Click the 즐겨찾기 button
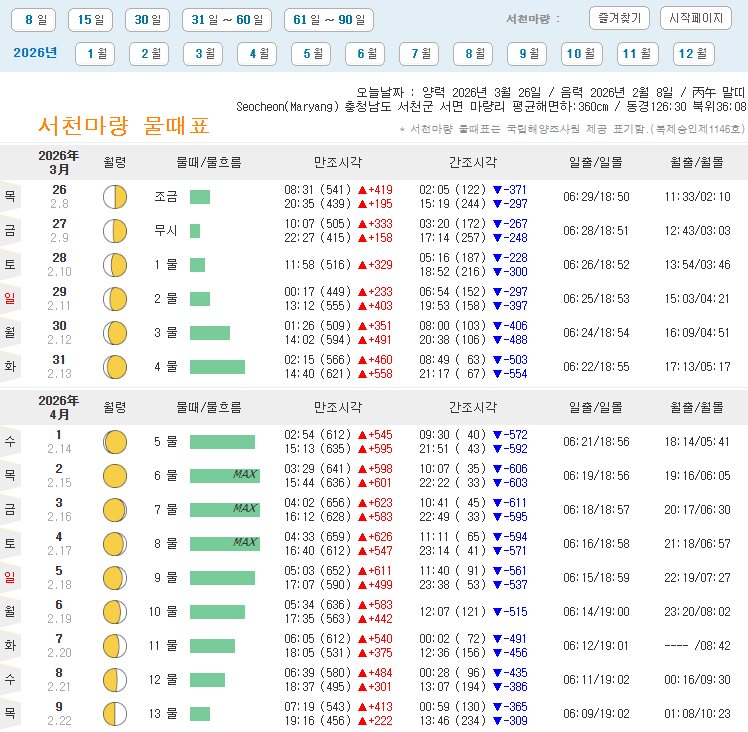This screenshot has width=748, height=732. click(x=619, y=18)
